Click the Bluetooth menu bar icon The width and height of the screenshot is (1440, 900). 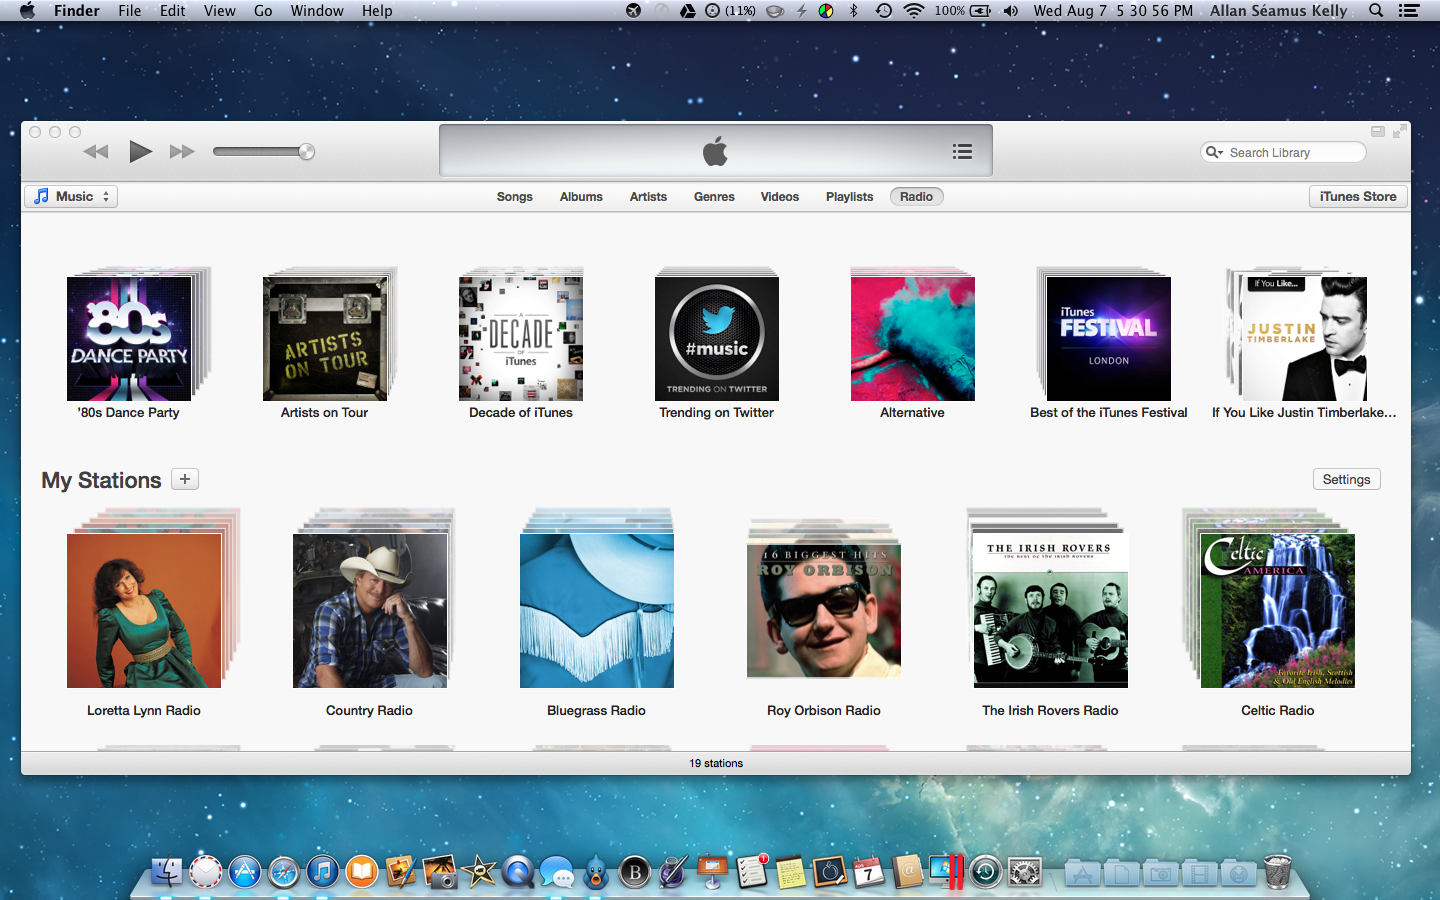854,11
